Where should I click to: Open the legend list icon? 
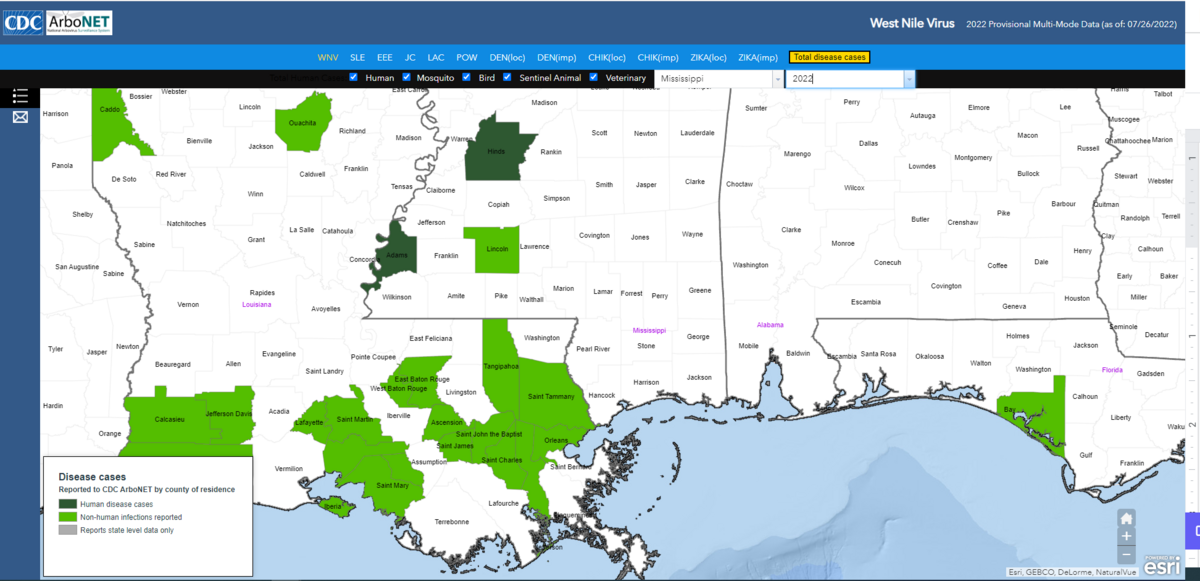pos(20,96)
